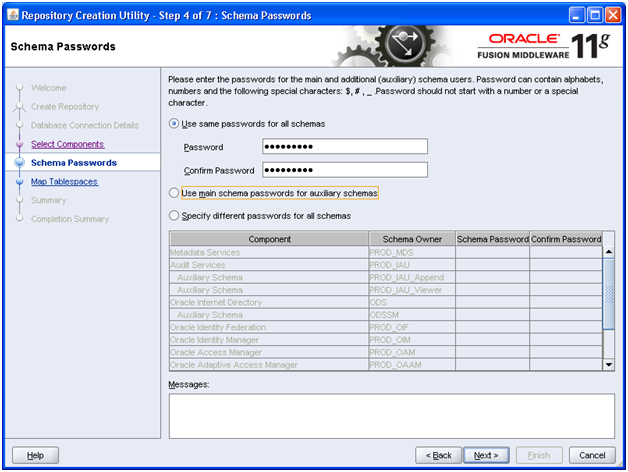The height and width of the screenshot is (472, 628).
Task: Click the Oracle Identity Manager row
Action: [386, 340]
